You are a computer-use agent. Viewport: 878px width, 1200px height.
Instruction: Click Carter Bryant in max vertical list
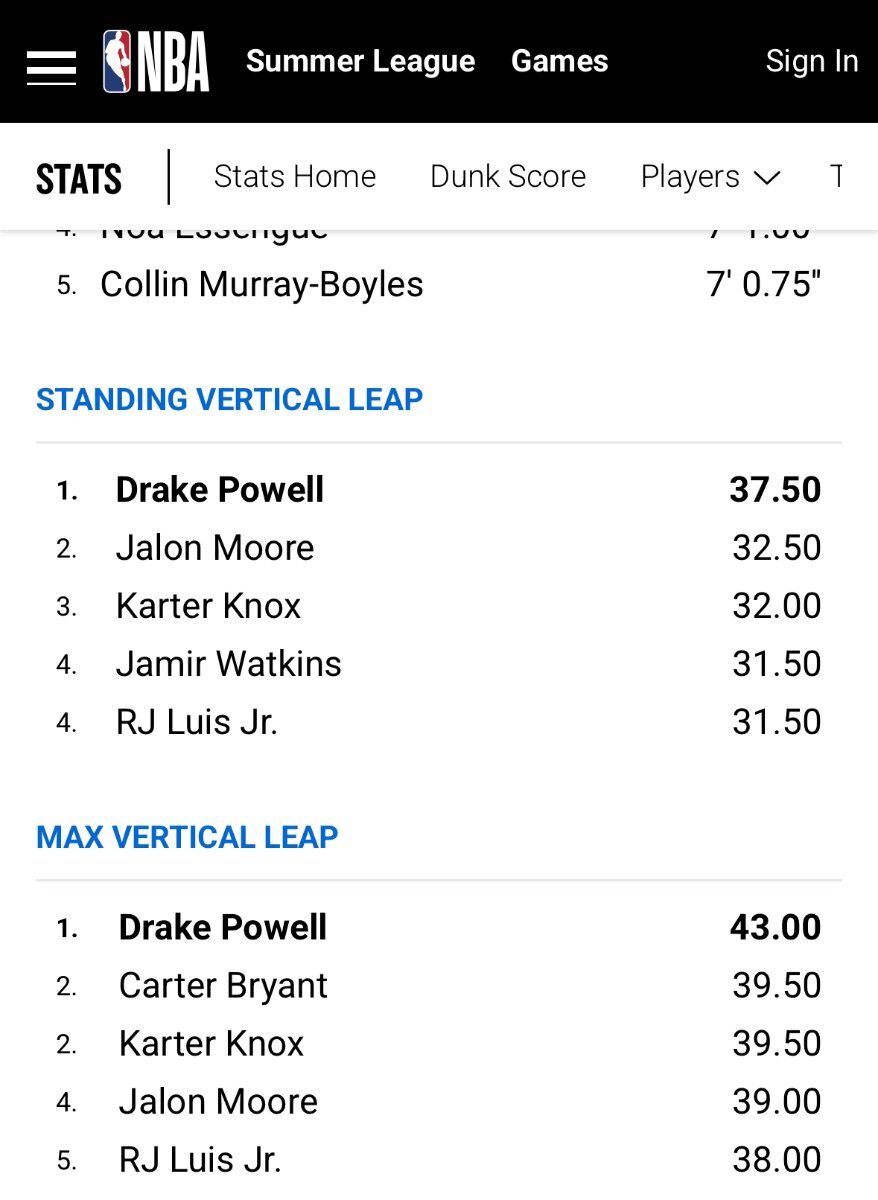tap(223, 986)
